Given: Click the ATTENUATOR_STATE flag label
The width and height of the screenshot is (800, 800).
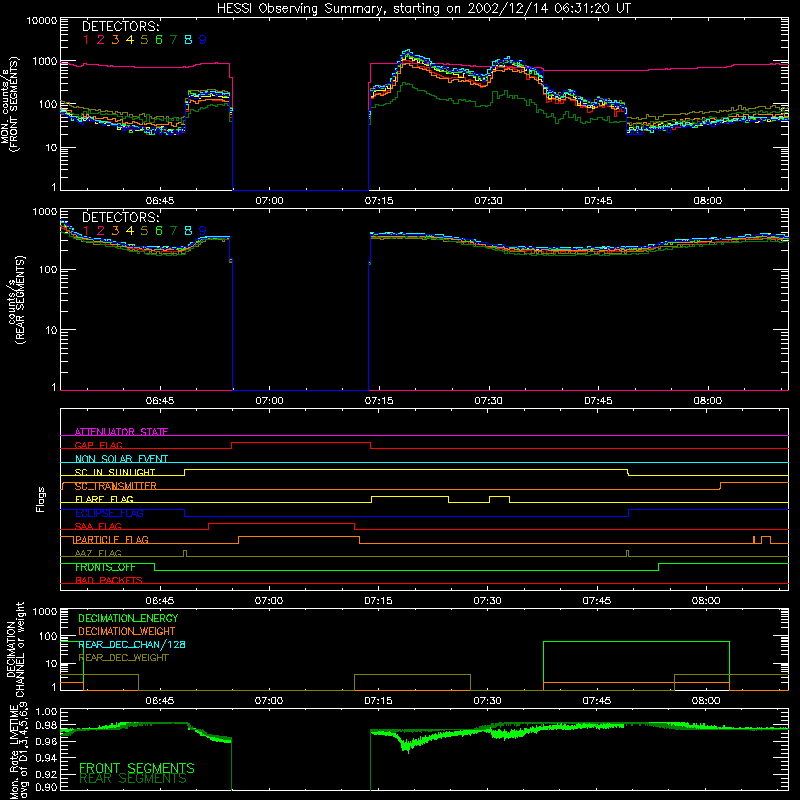Looking at the screenshot, I should coord(121,432).
